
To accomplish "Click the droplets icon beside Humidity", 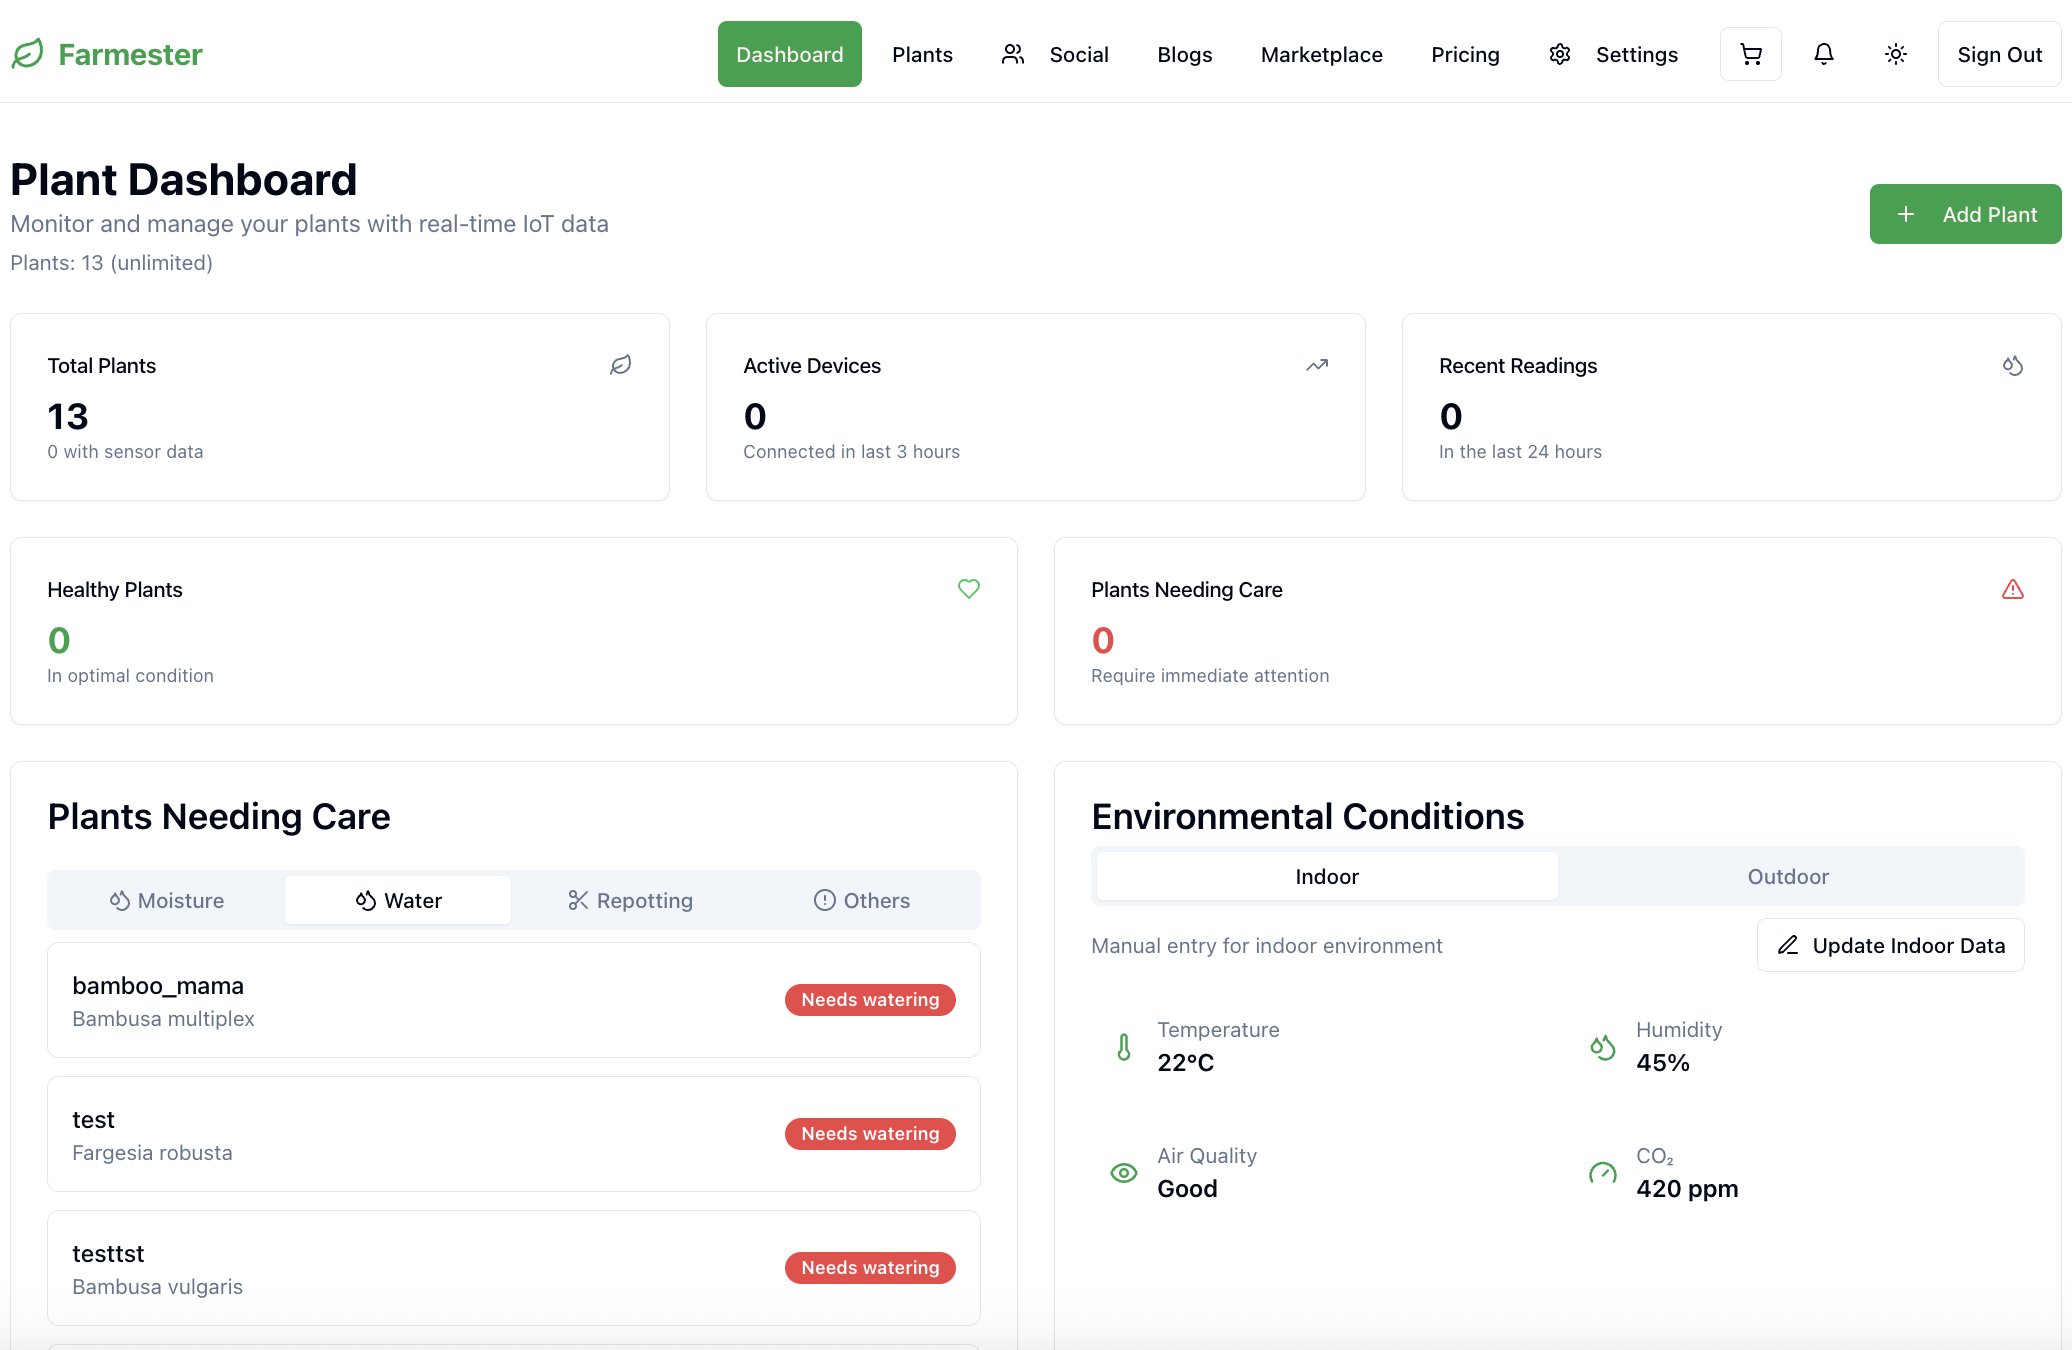I will coord(1603,1047).
